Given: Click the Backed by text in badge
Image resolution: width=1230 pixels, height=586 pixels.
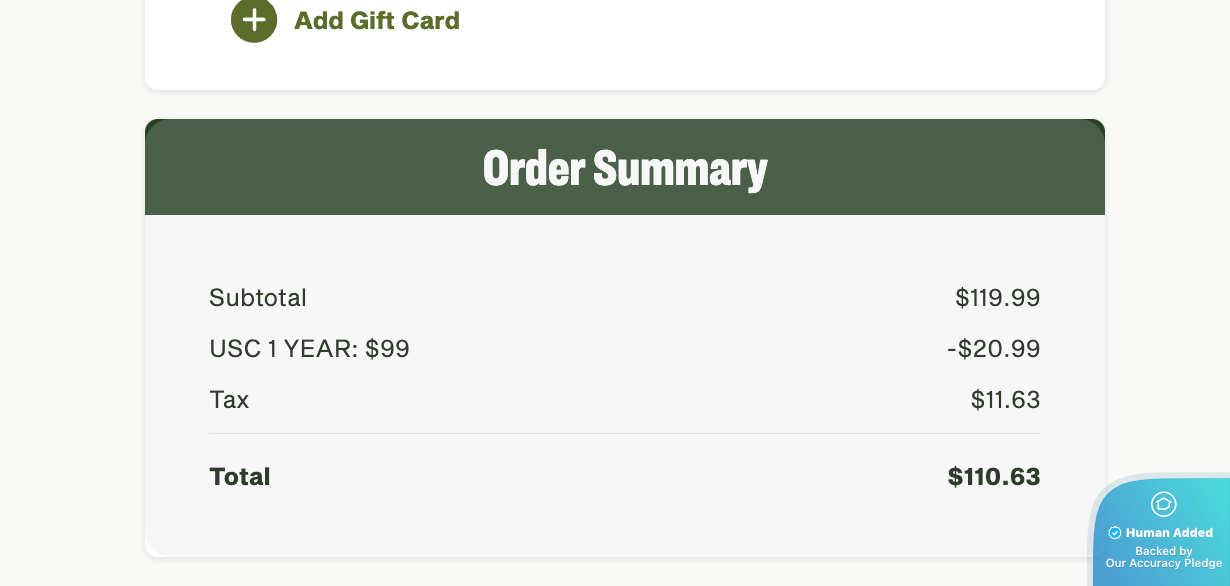Looking at the screenshot, I should [x=1164, y=551].
